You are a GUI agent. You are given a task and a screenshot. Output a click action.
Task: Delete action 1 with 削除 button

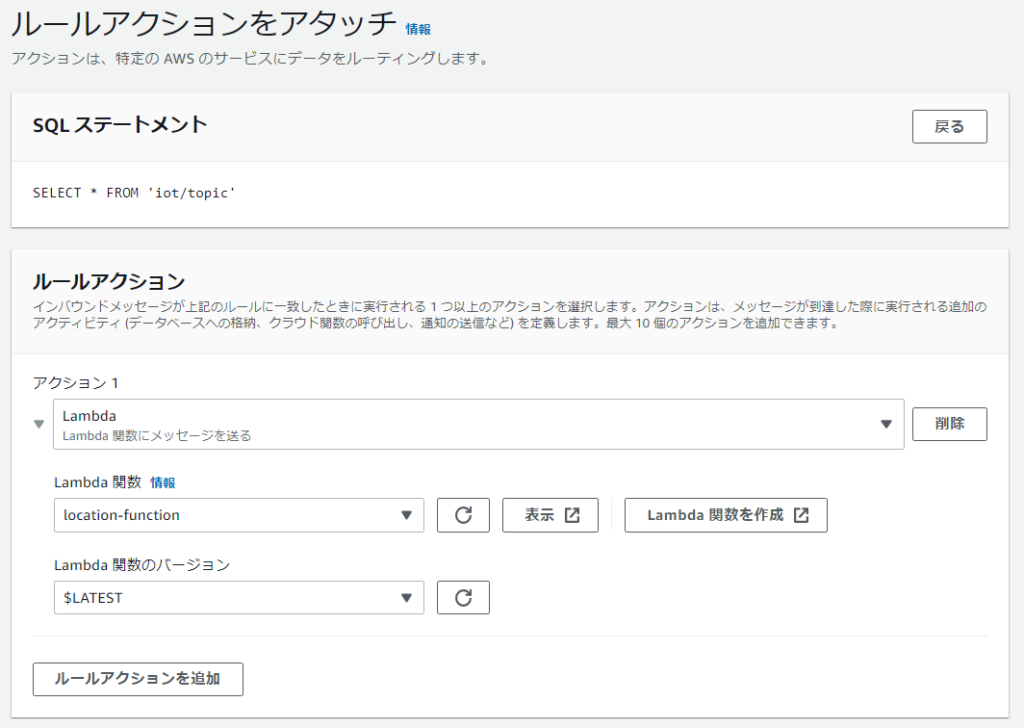(x=949, y=424)
